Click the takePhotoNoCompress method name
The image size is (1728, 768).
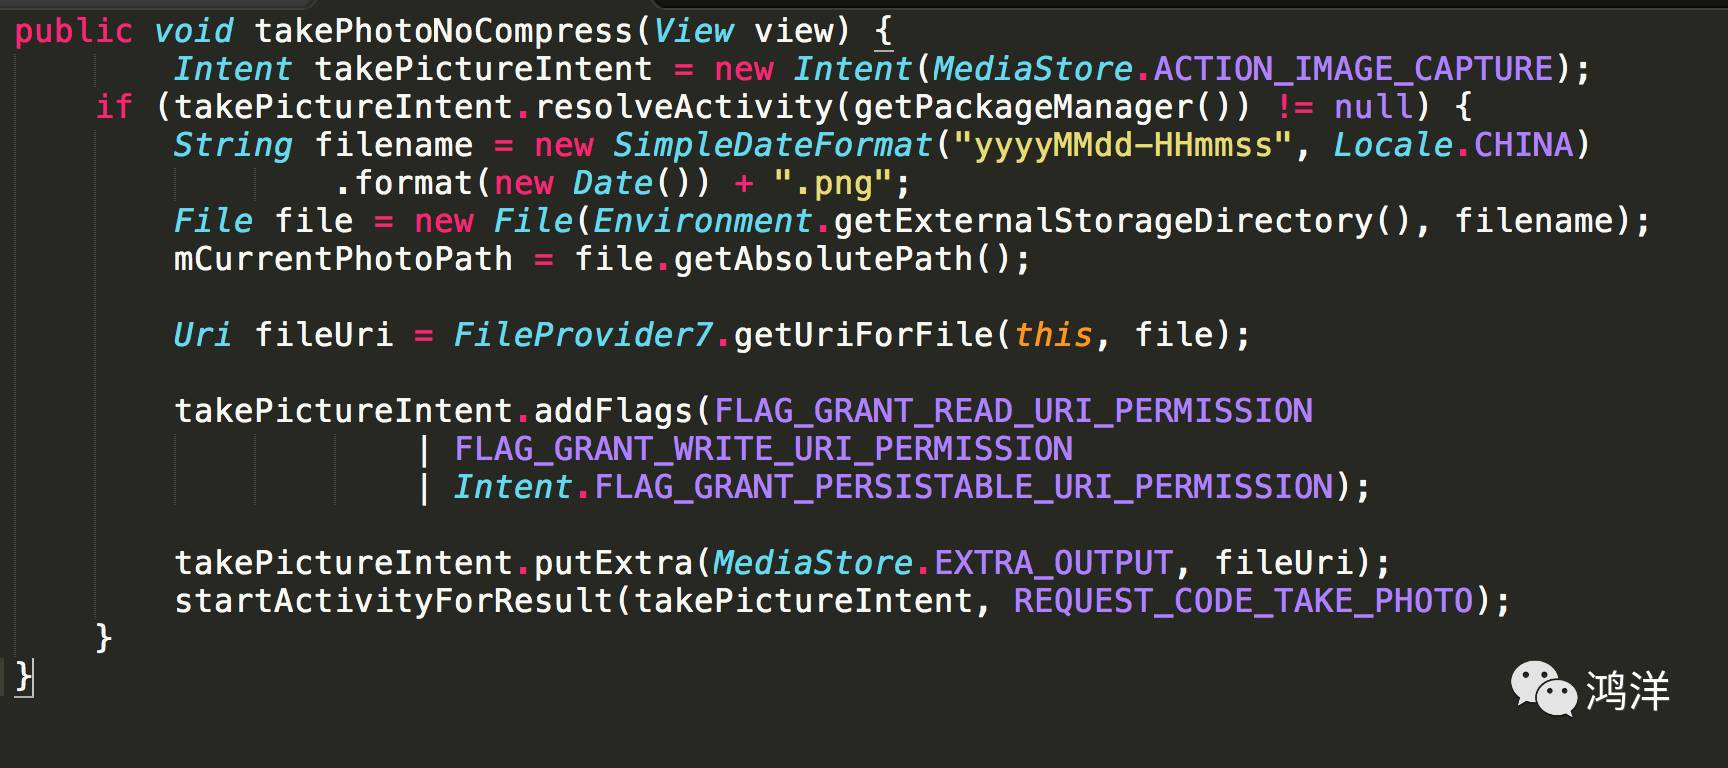point(444,31)
